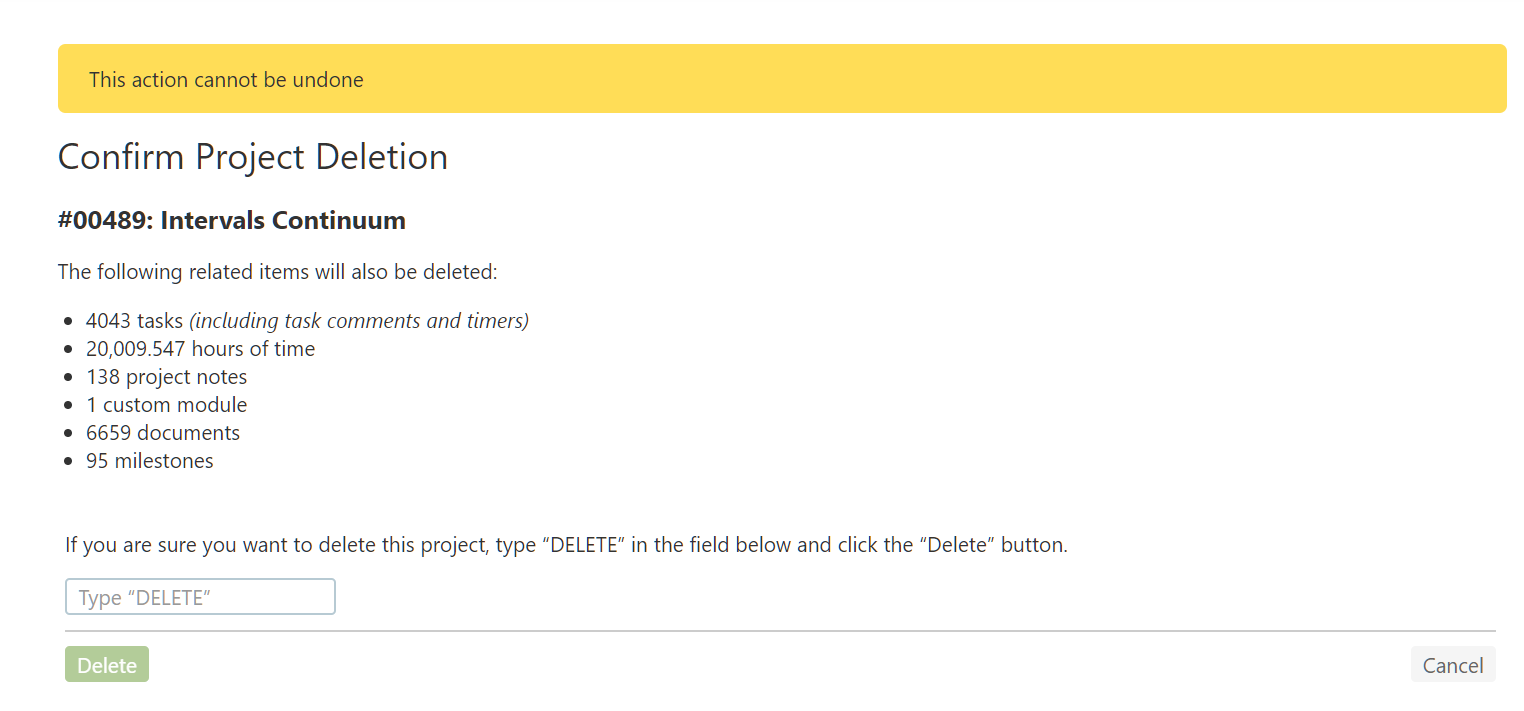Screen dimensions: 1524x711
Task: Select the "1 custom module" entry
Action: (166, 405)
